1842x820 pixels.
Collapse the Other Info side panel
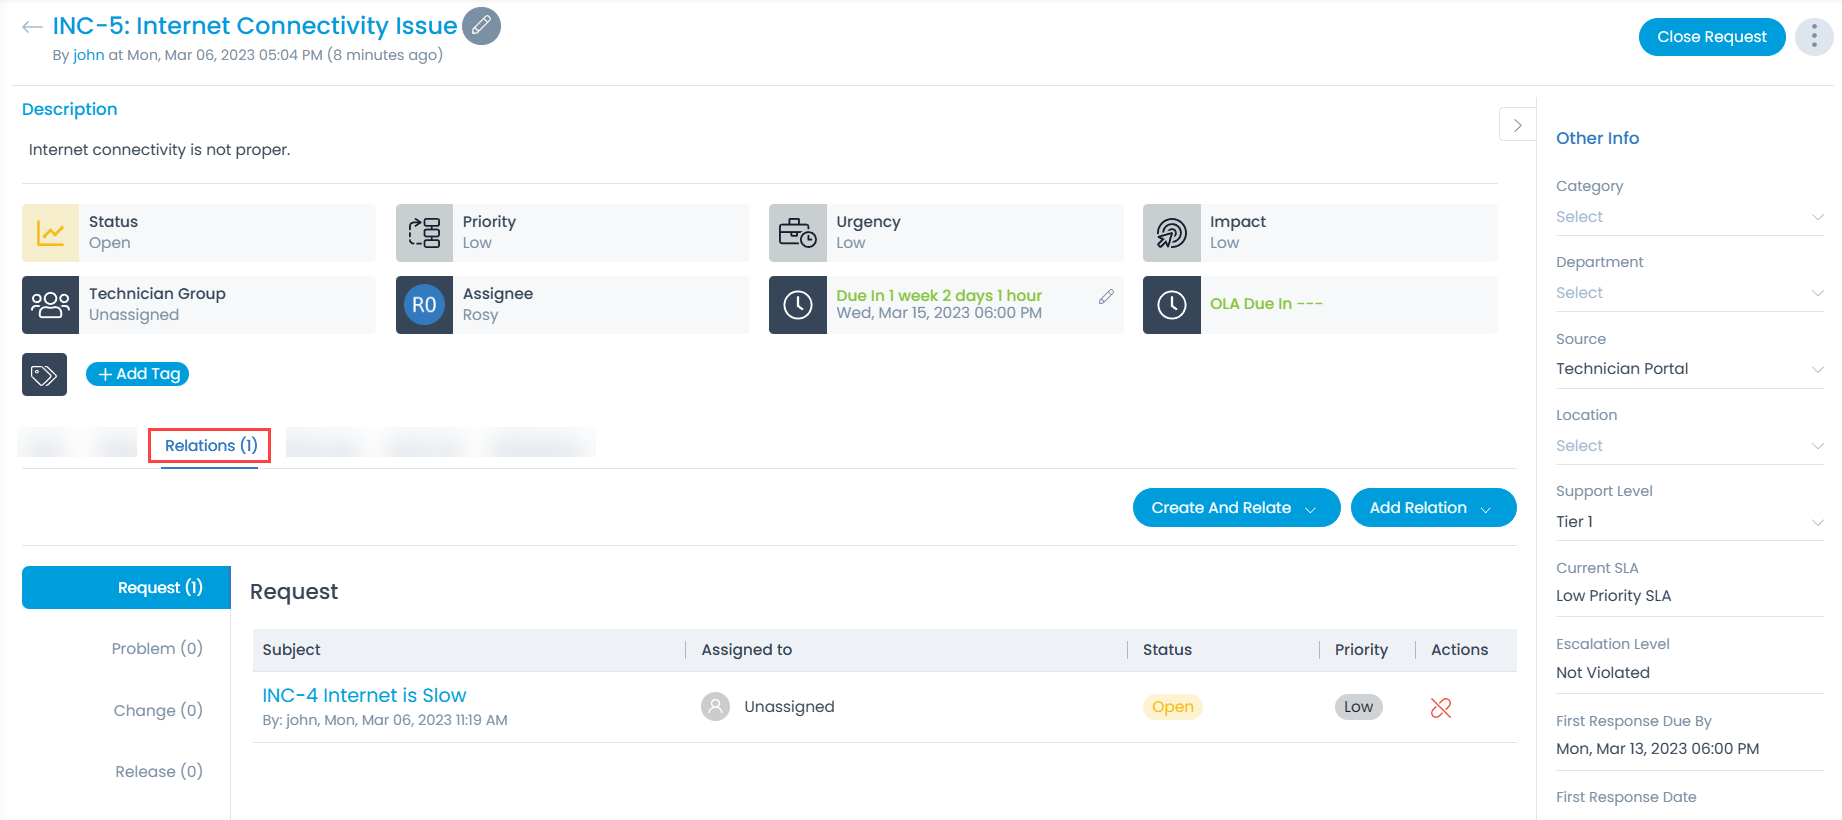pyautogui.click(x=1517, y=125)
